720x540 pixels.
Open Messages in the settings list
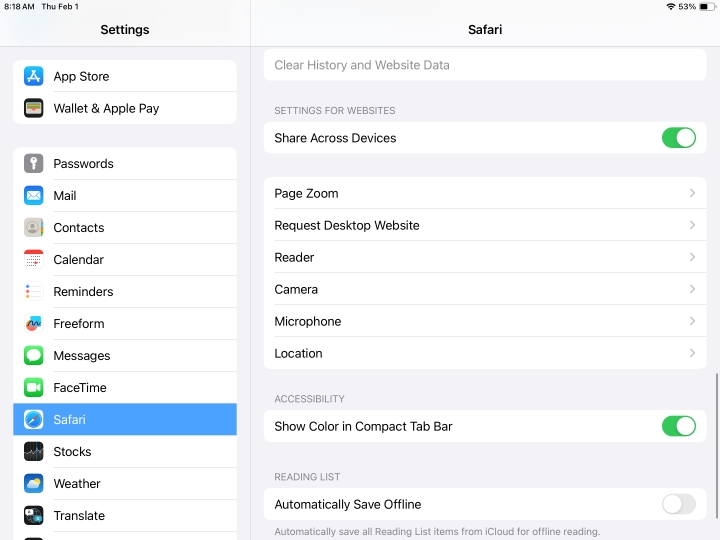click(125, 355)
